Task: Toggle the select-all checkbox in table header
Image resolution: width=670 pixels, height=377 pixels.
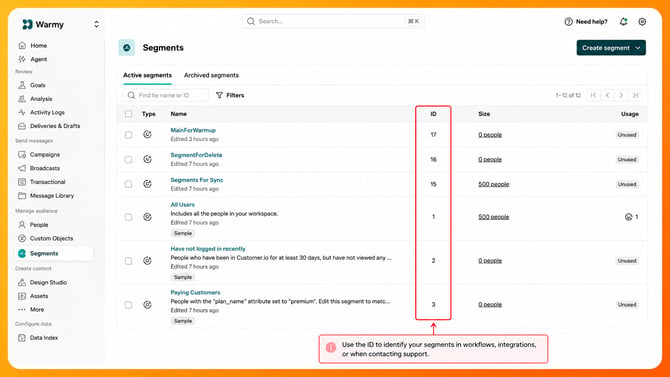Action: click(x=128, y=114)
